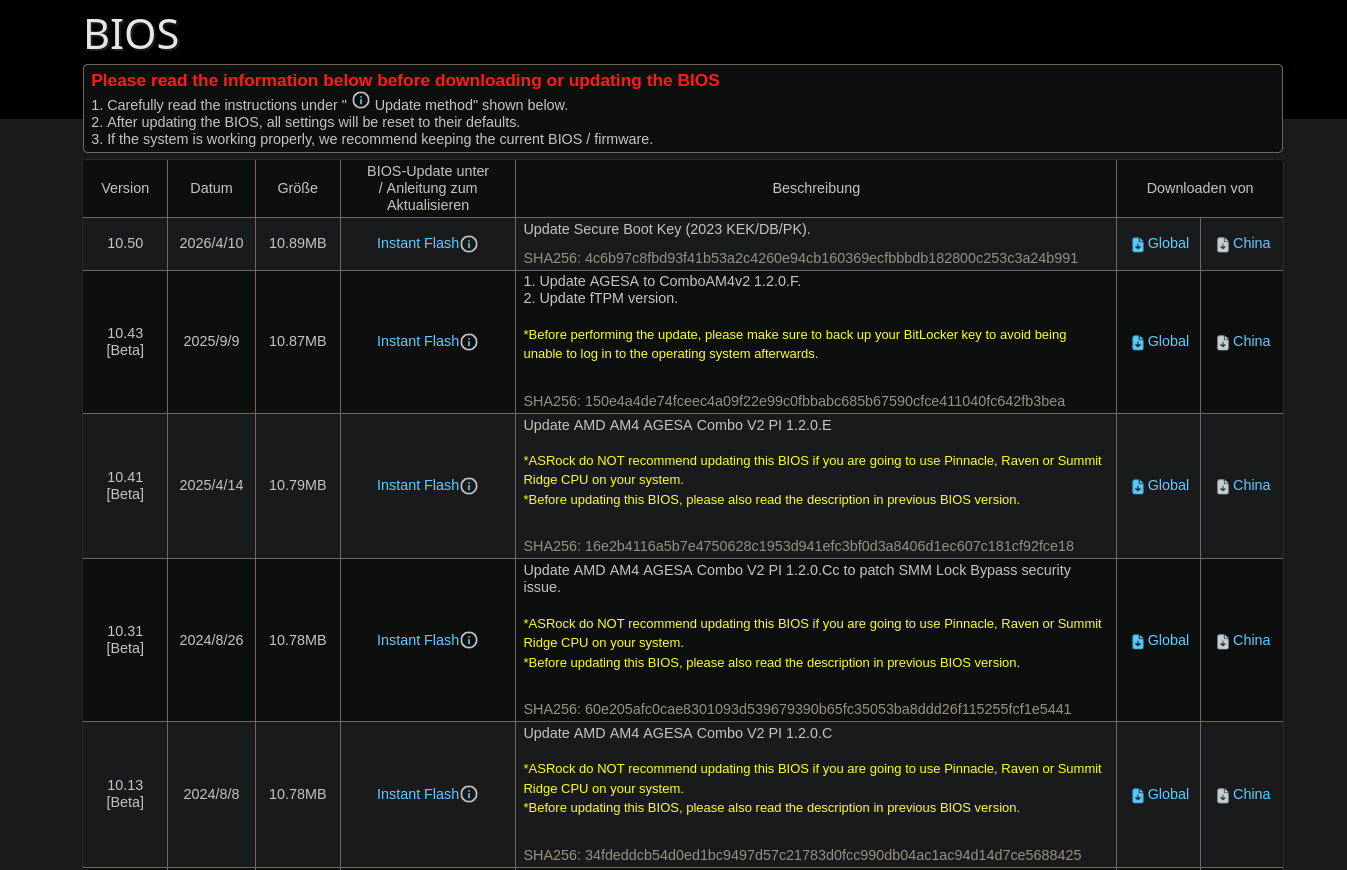The height and width of the screenshot is (870, 1347).
Task: Download BIOS 10.31 via the Global link
Action: 1168,640
